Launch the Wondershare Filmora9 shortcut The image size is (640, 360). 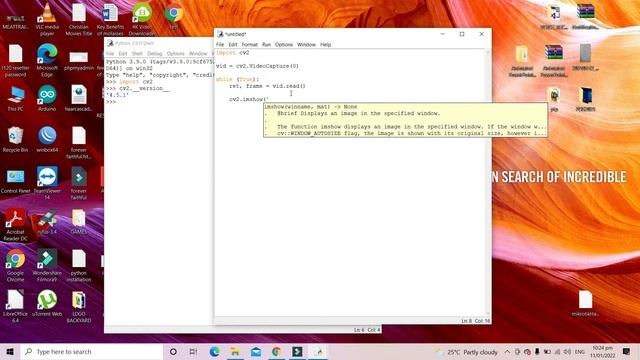[47, 266]
